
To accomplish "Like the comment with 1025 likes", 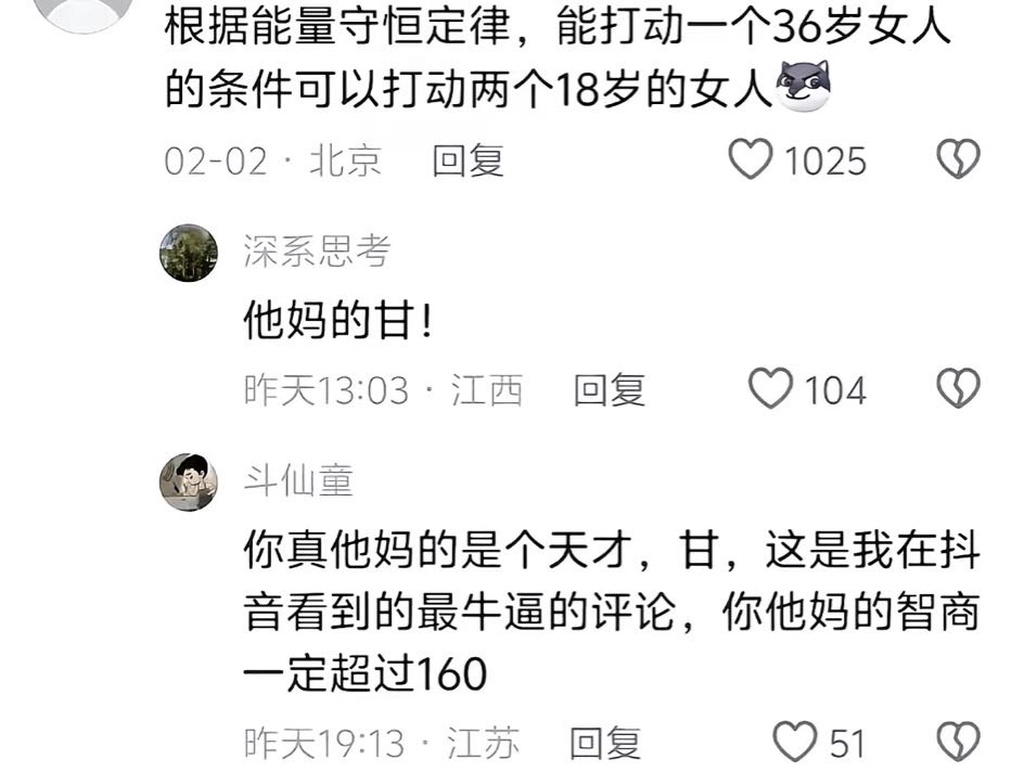I will coord(750,159).
